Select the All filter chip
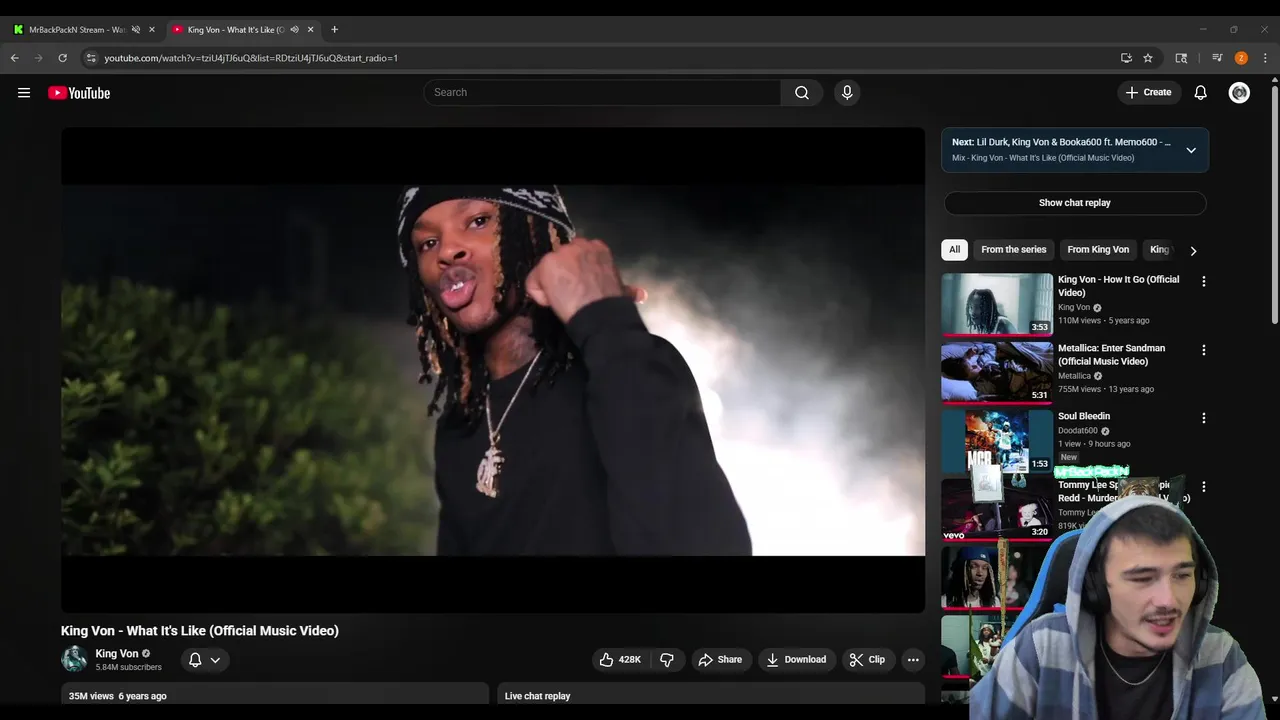The height and width of the screenshot is (720, 1280). [x=954, y=250]
